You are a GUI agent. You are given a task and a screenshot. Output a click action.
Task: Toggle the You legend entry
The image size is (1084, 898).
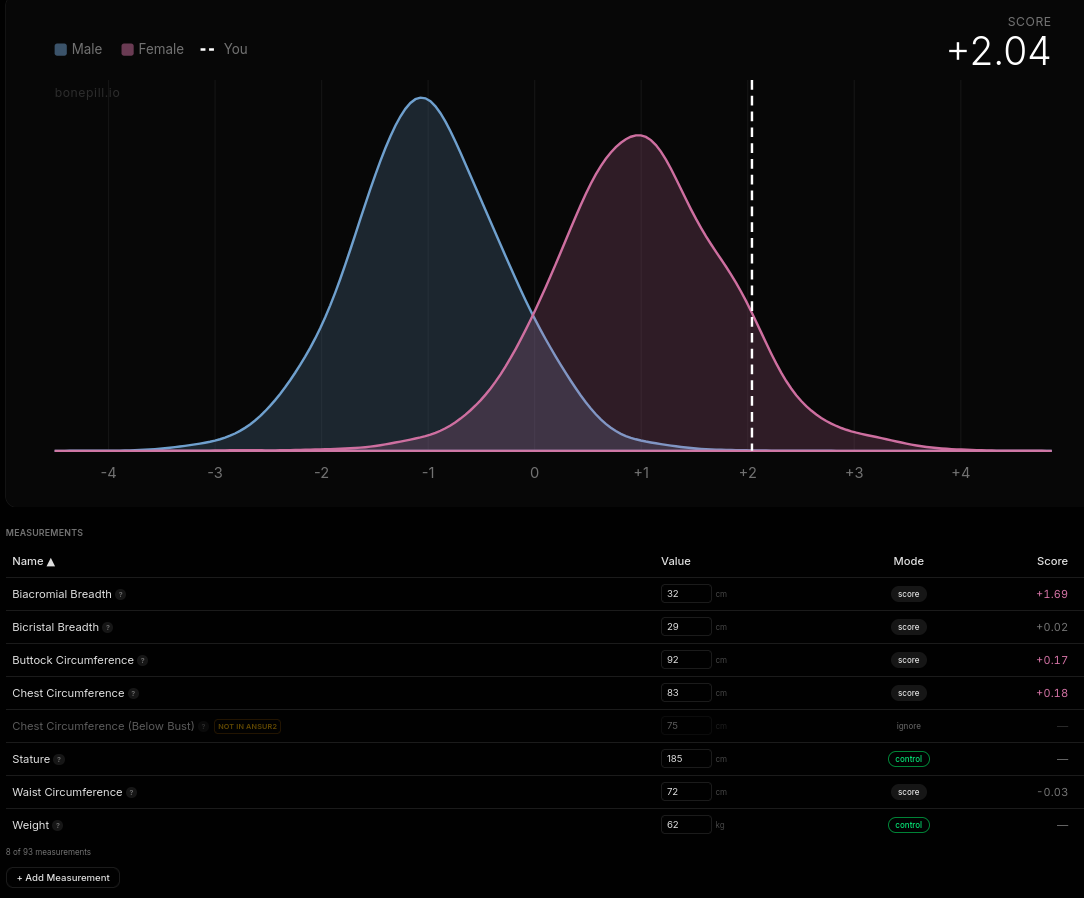coord(224,49)
